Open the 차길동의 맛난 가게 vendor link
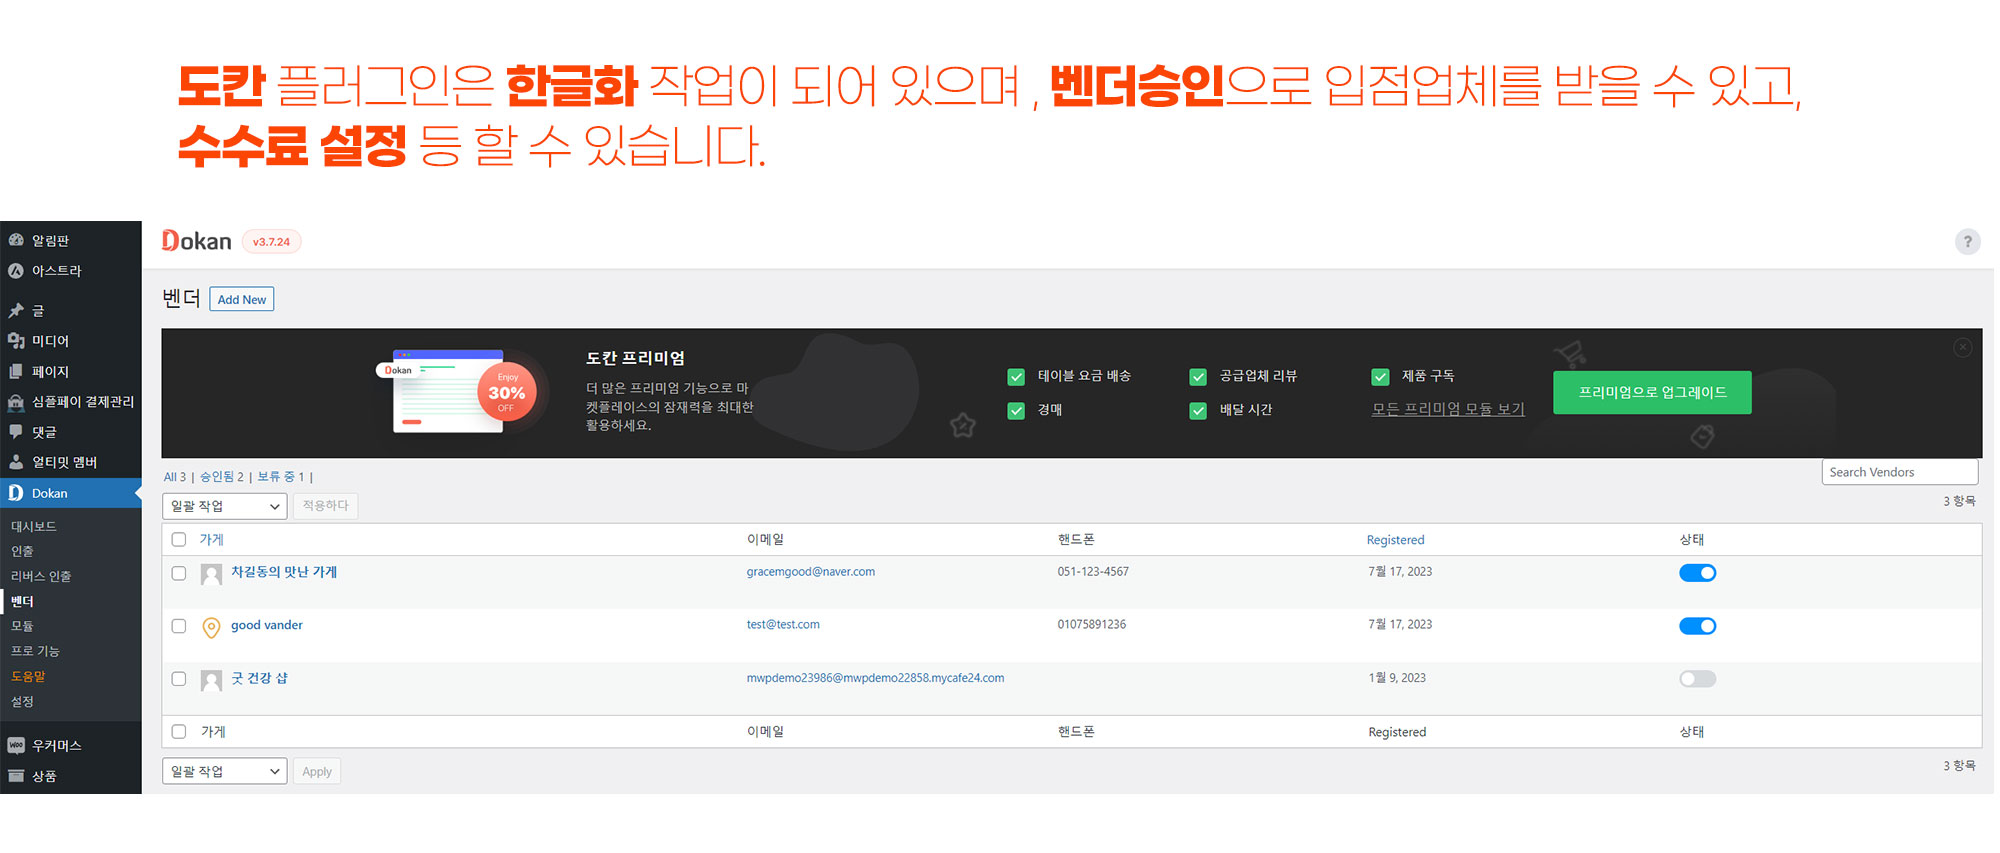This screenshot has width=2000, height=853. pyautogui.click(x=284, y=572)
